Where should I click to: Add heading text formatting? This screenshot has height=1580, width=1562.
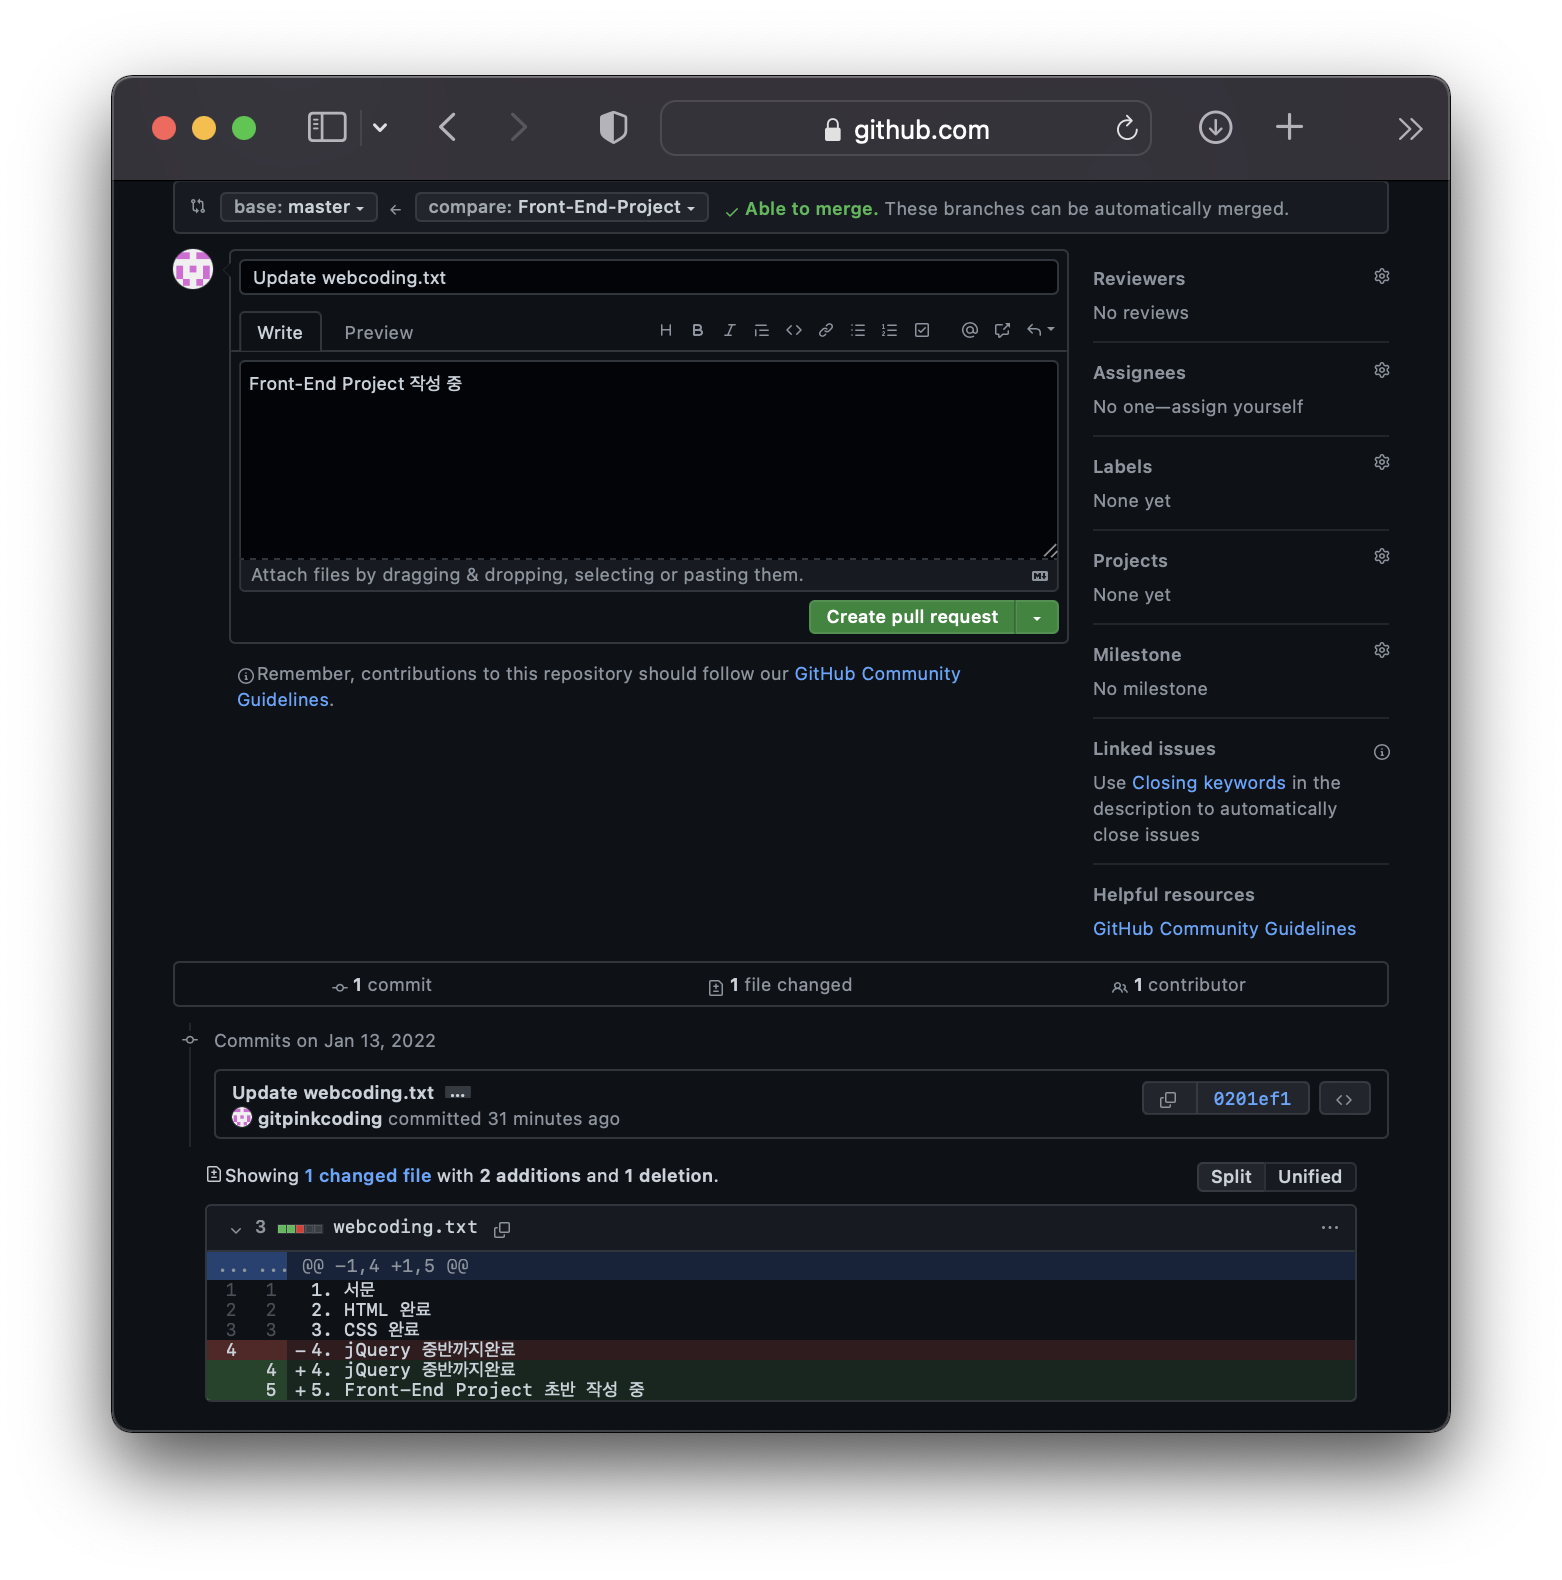coord(666,330)
